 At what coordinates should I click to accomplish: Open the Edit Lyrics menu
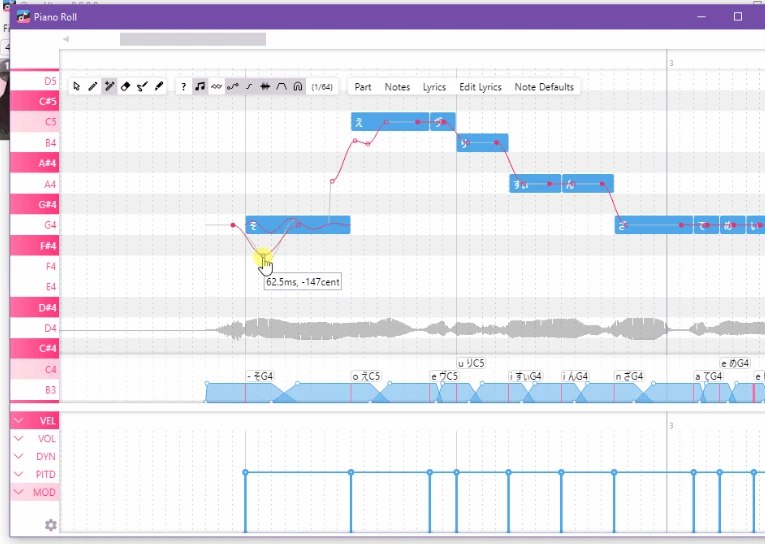[480, 87]
